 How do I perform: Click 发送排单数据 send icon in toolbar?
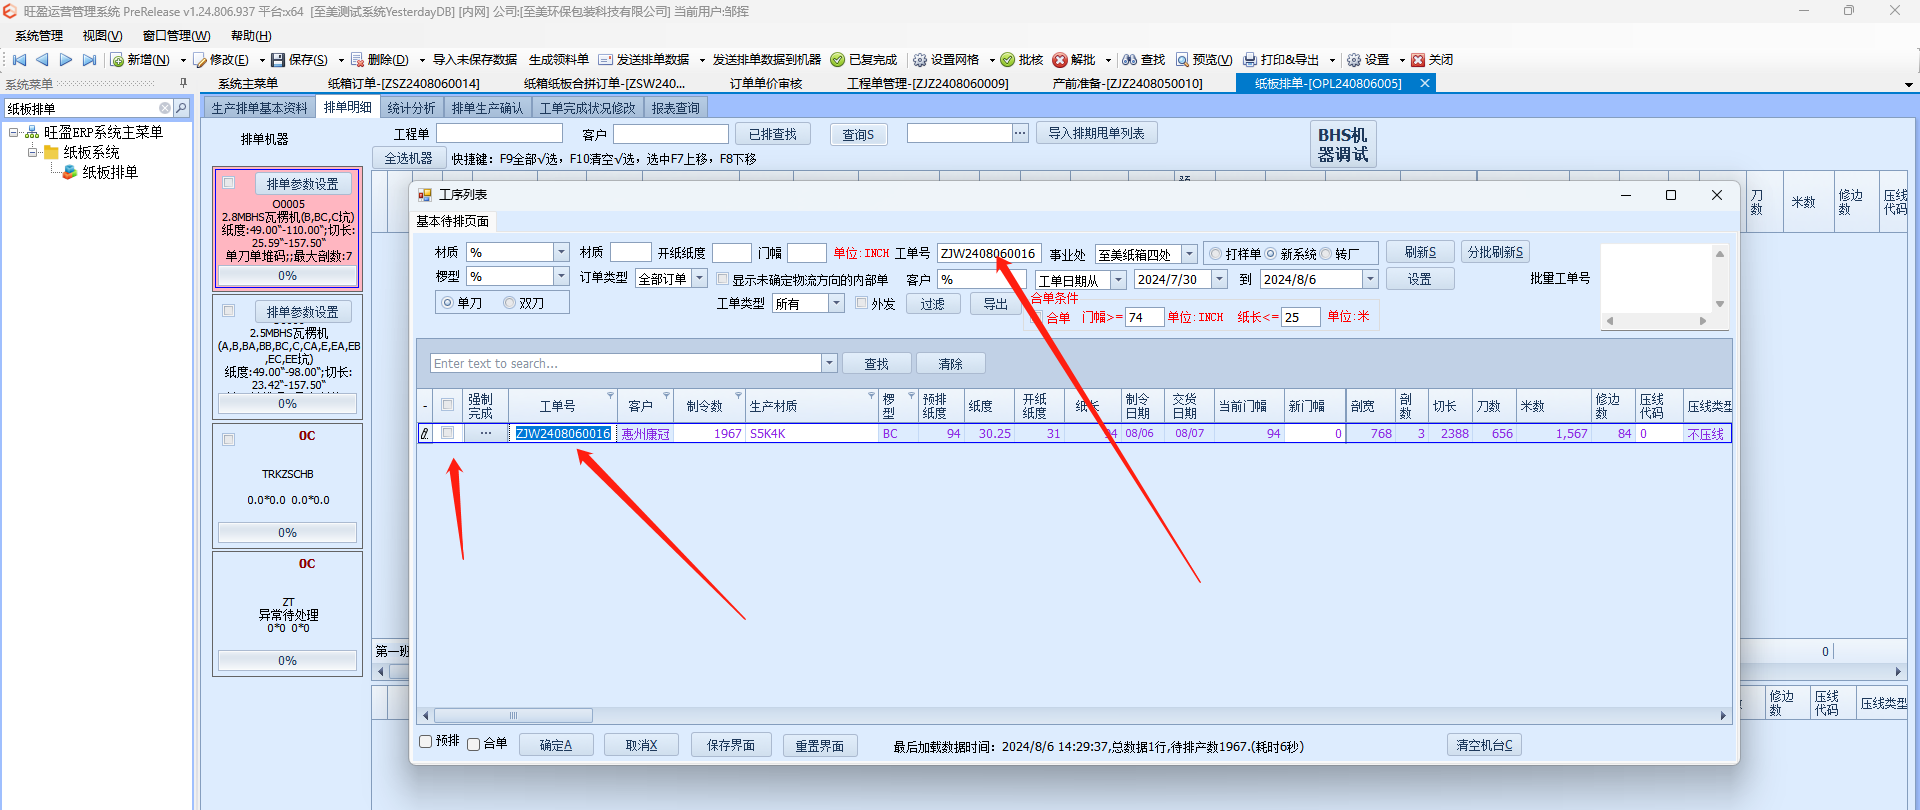coord(606,60)
